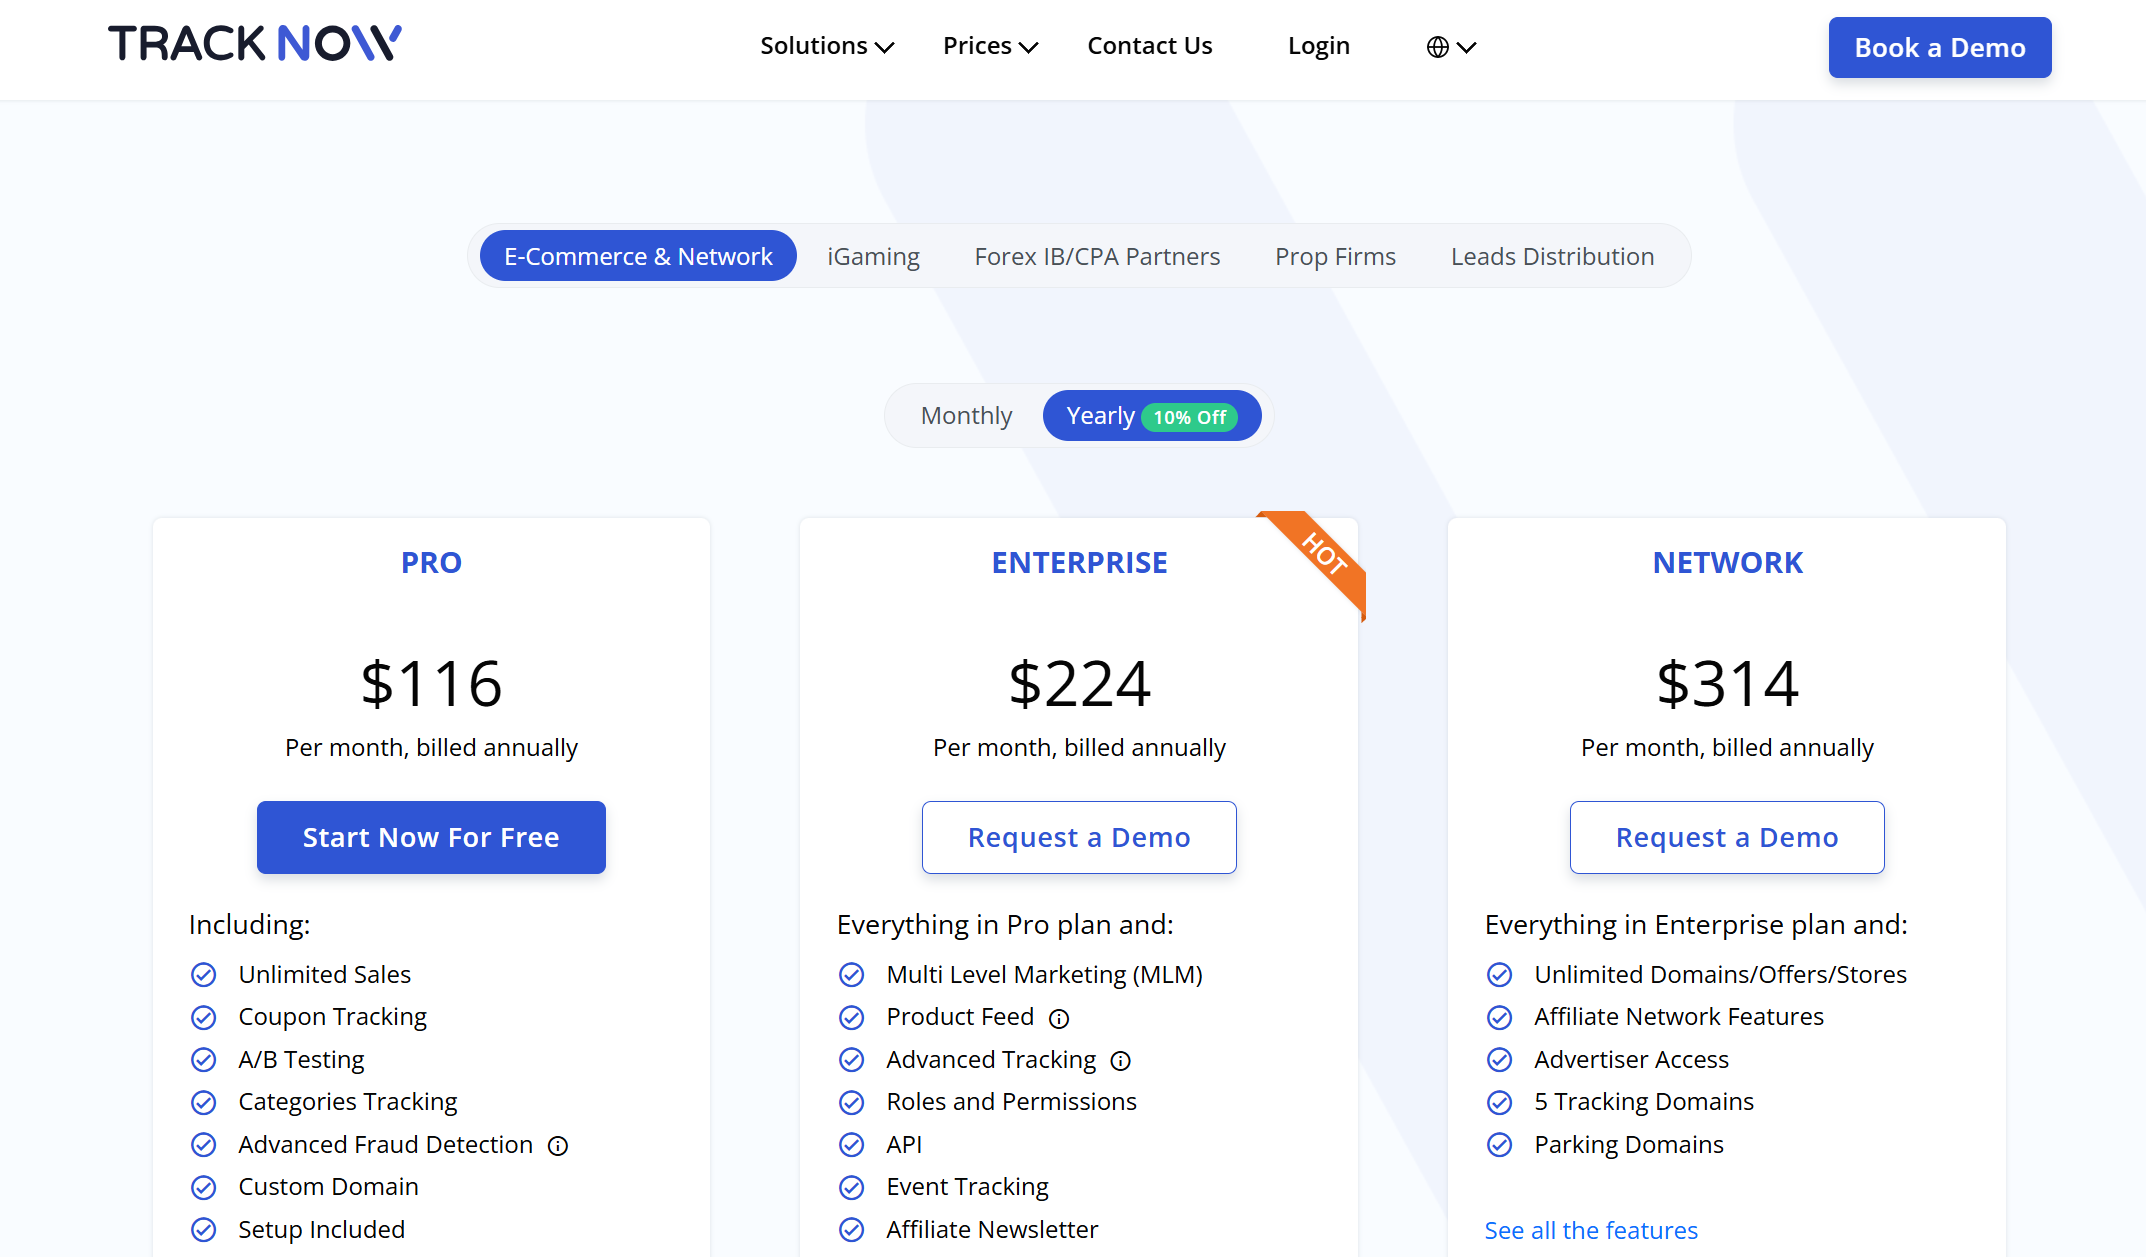Viewport: 2146px width, 1257px height.
Task: Click checkmark icon next to Event Tracking
Action: [x=851, y=1187]
